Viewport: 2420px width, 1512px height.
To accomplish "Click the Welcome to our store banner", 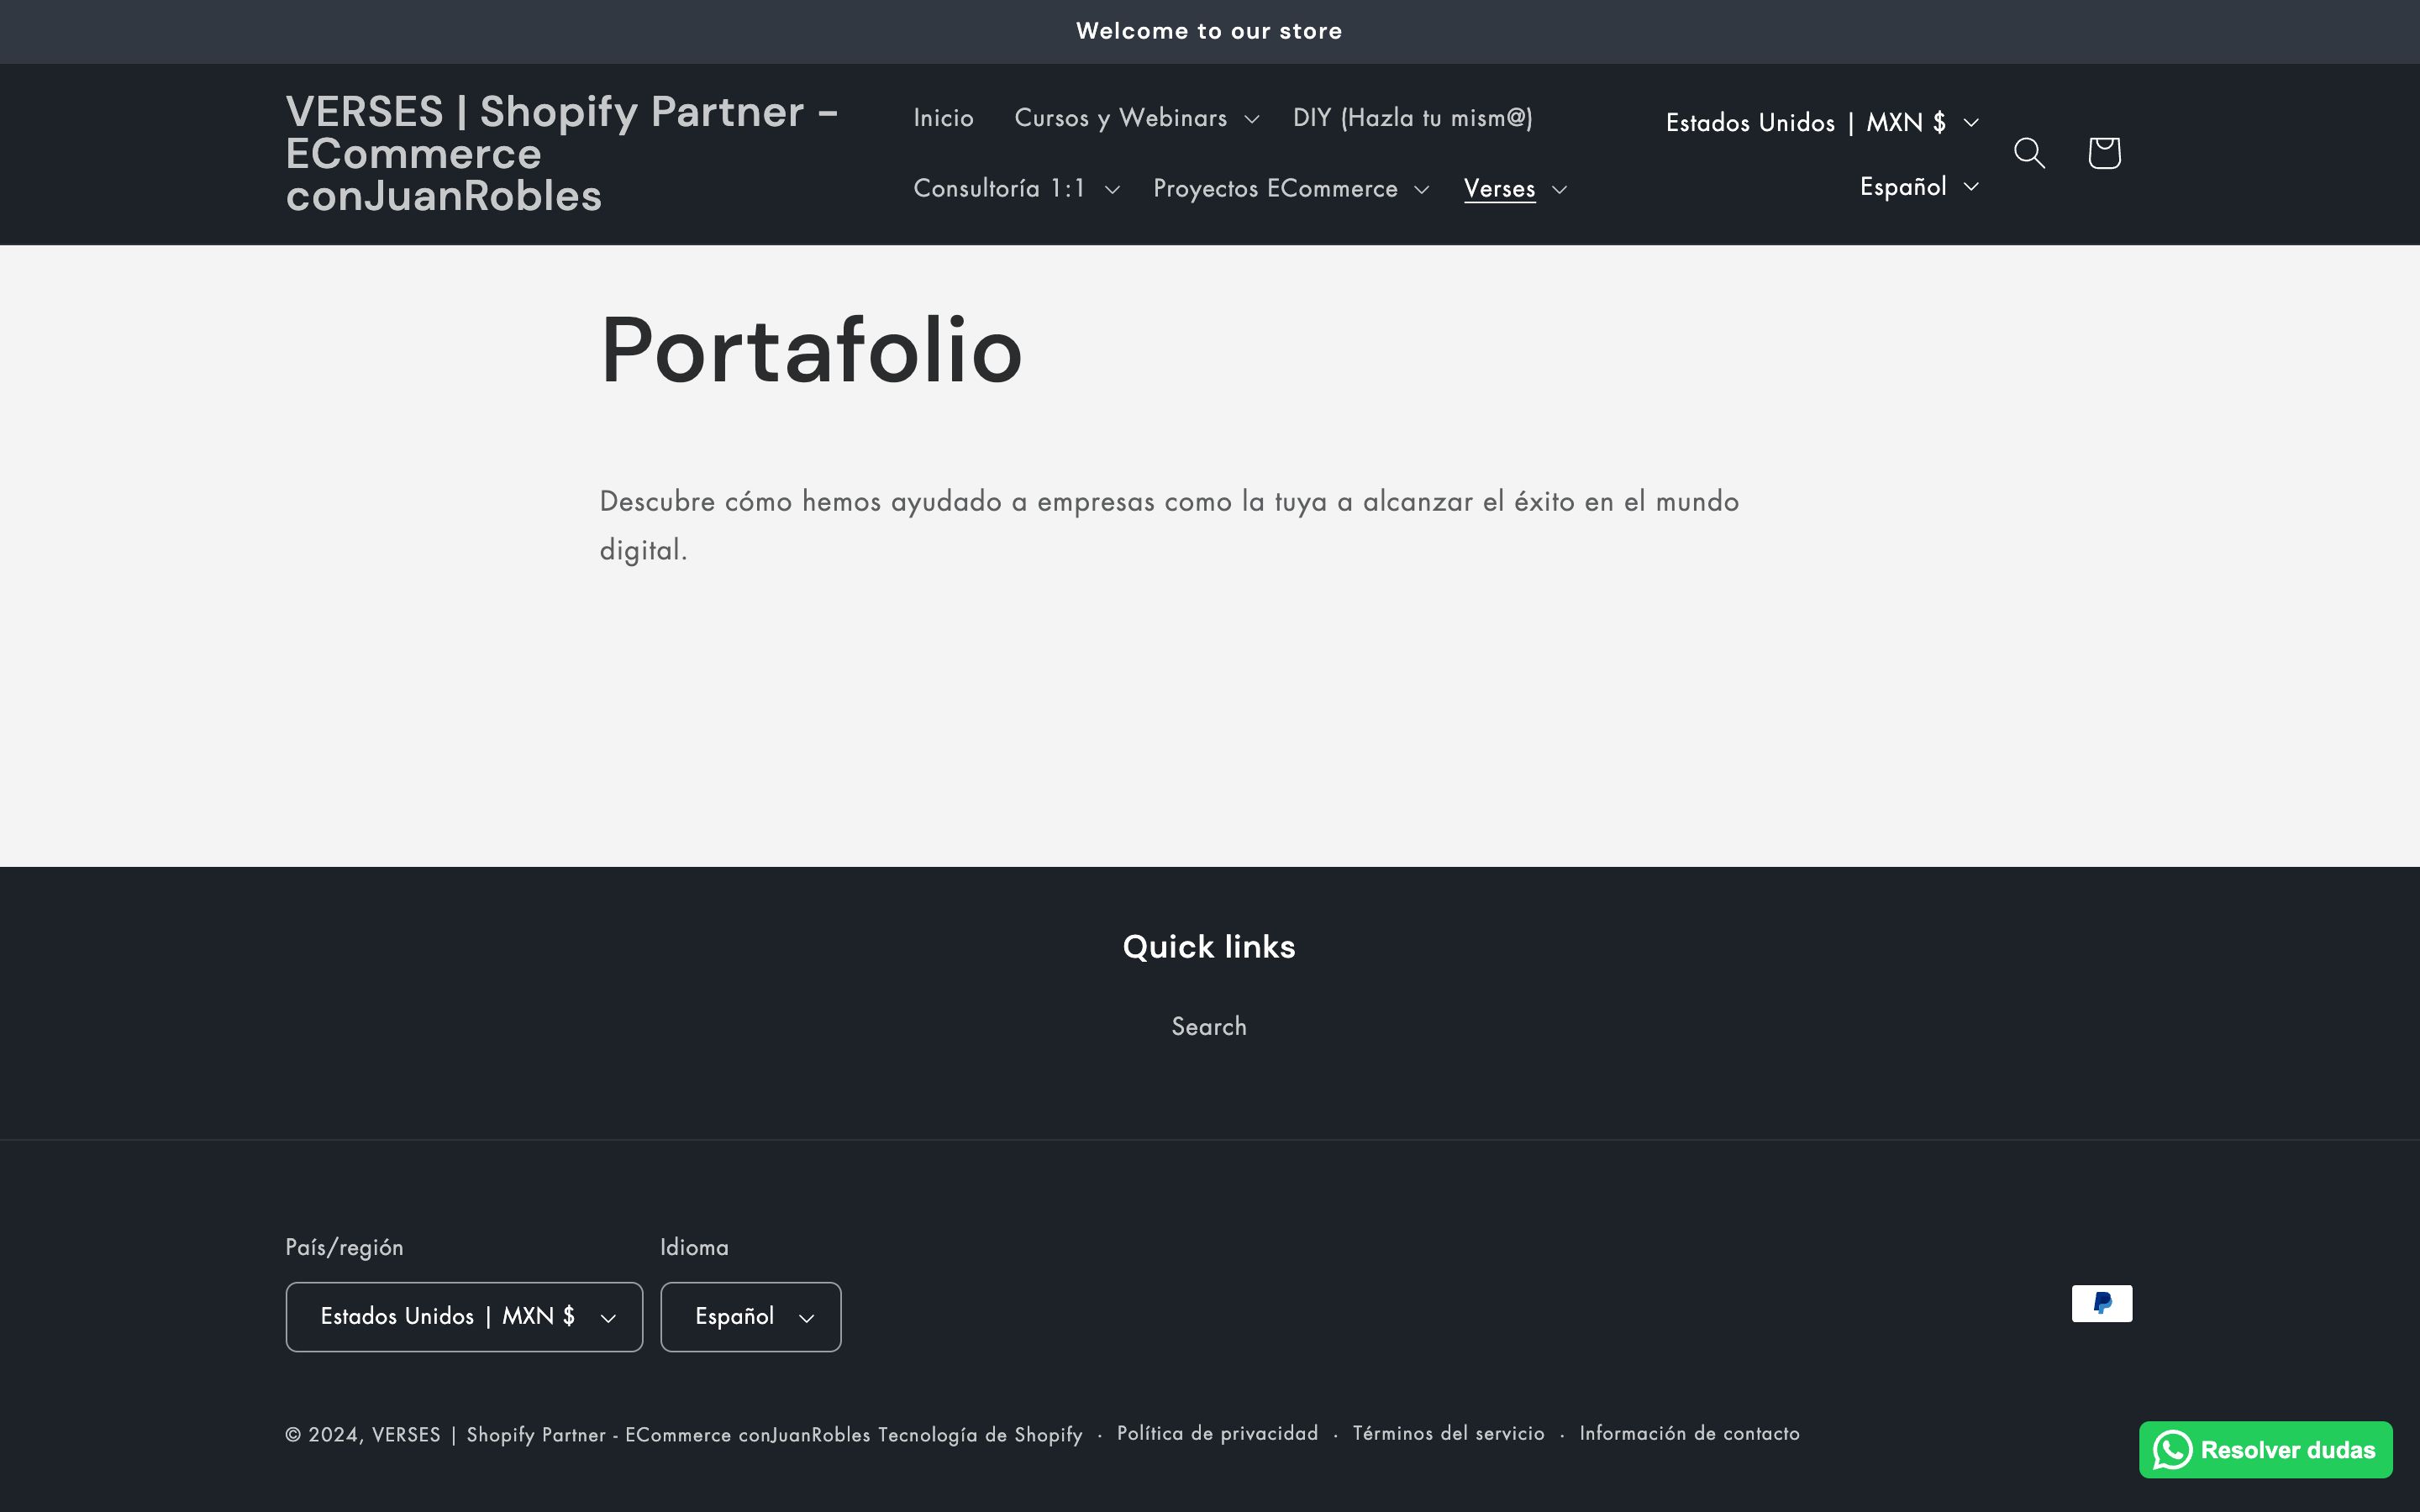I will [1209, 31].
